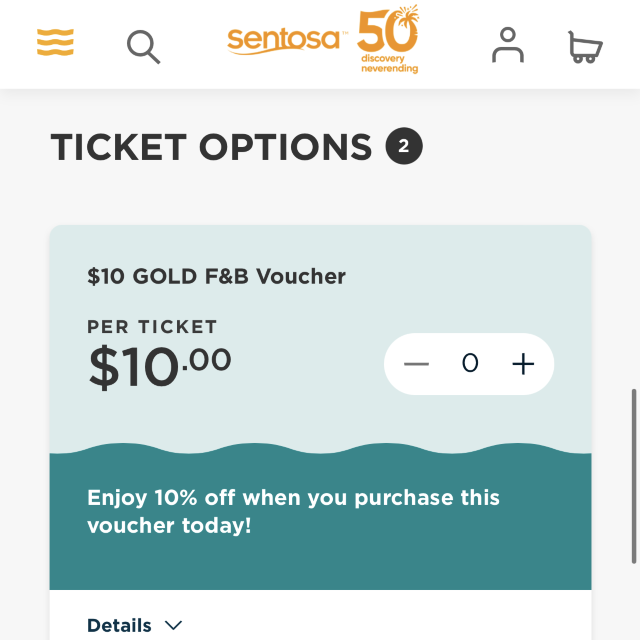Open the search magnifier icon

[x=143, y=47]
